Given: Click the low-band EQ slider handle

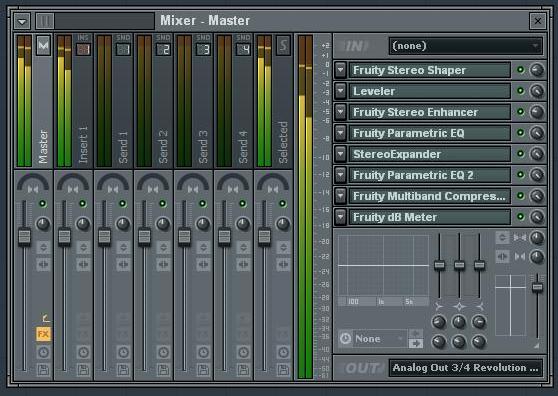Looking at the screenshot, I should click(x=439, y=265).
